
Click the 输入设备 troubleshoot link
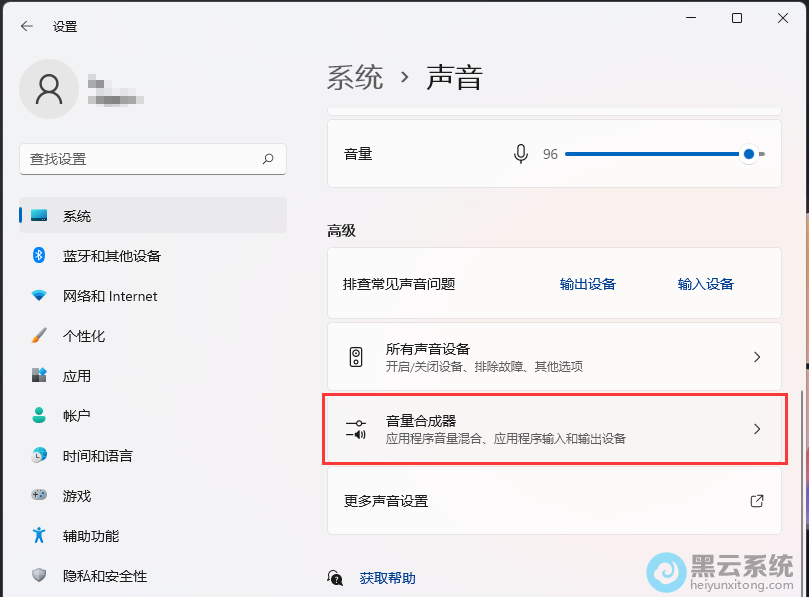(x=705, y=284)
